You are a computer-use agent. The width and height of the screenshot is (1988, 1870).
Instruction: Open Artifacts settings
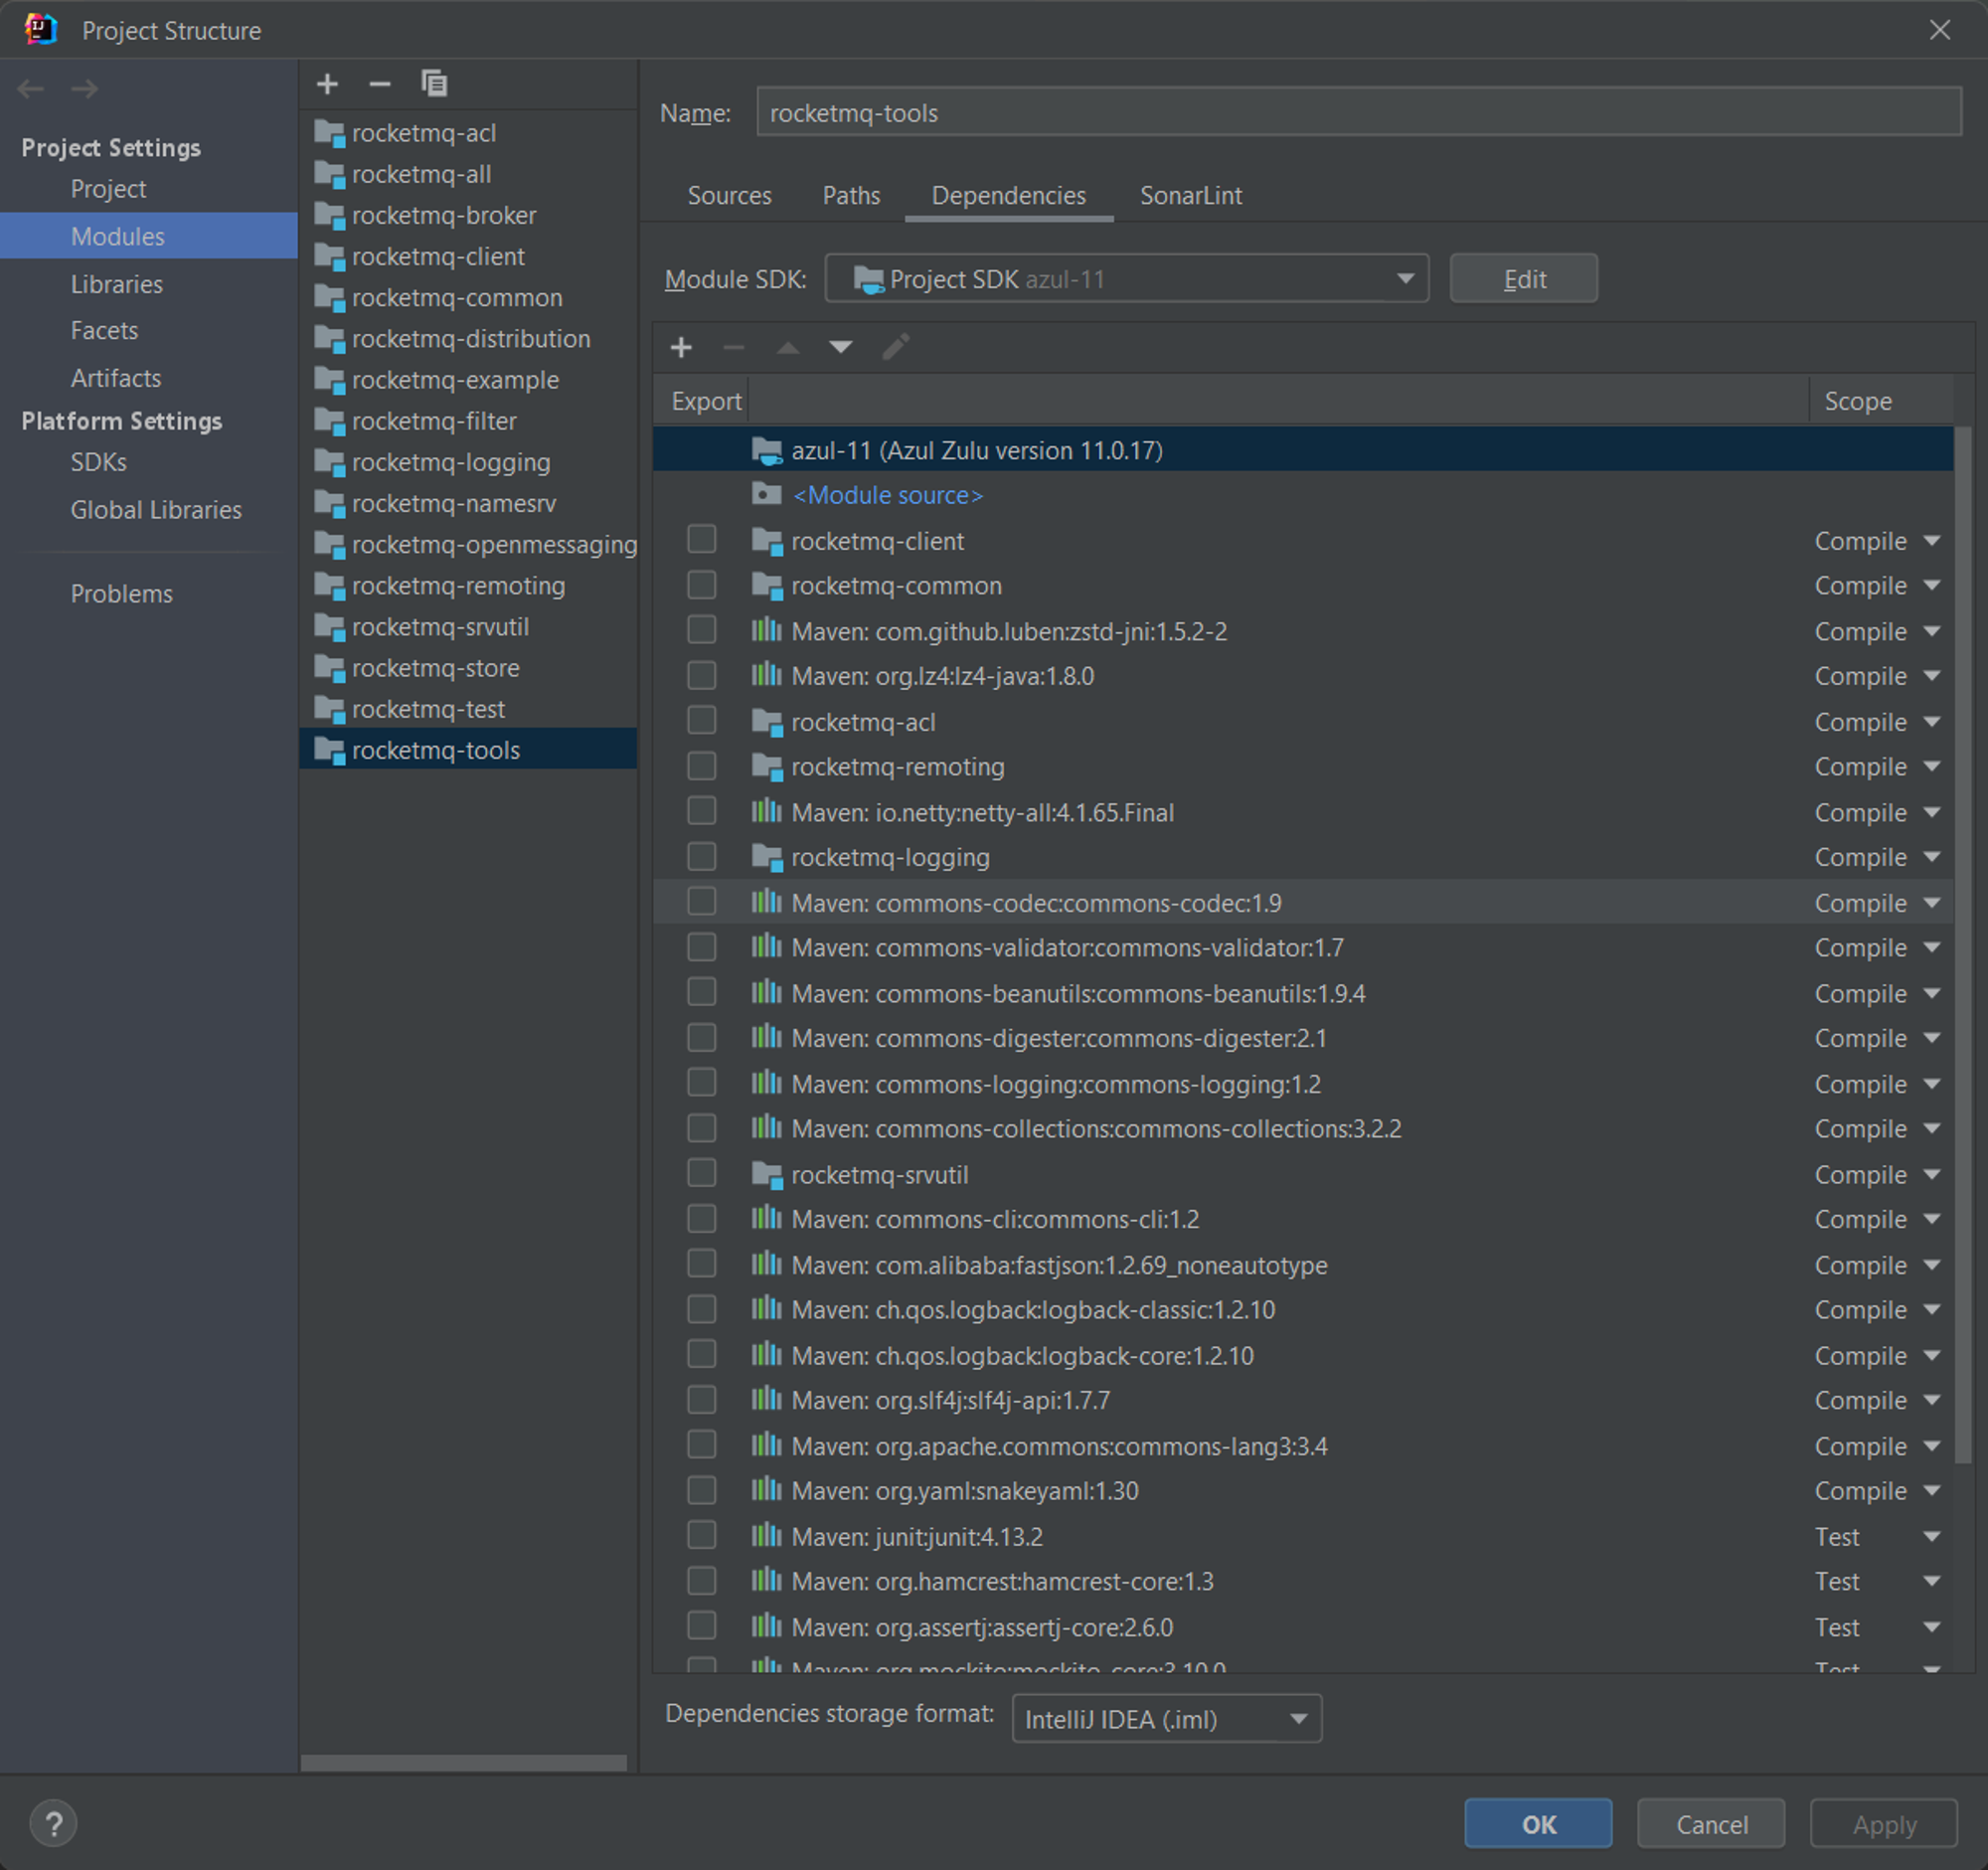pyautogui.click(x=115, y=378)
